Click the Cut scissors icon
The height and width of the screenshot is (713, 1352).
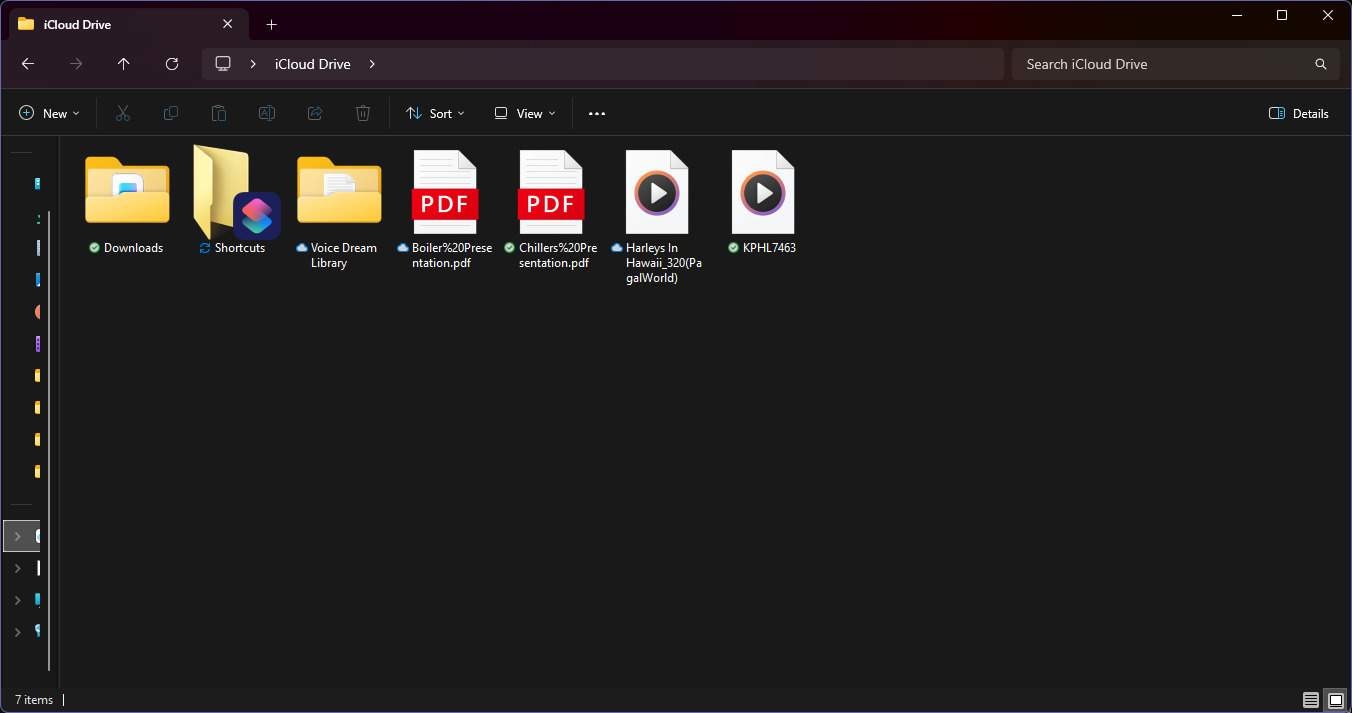click(123, 113)
